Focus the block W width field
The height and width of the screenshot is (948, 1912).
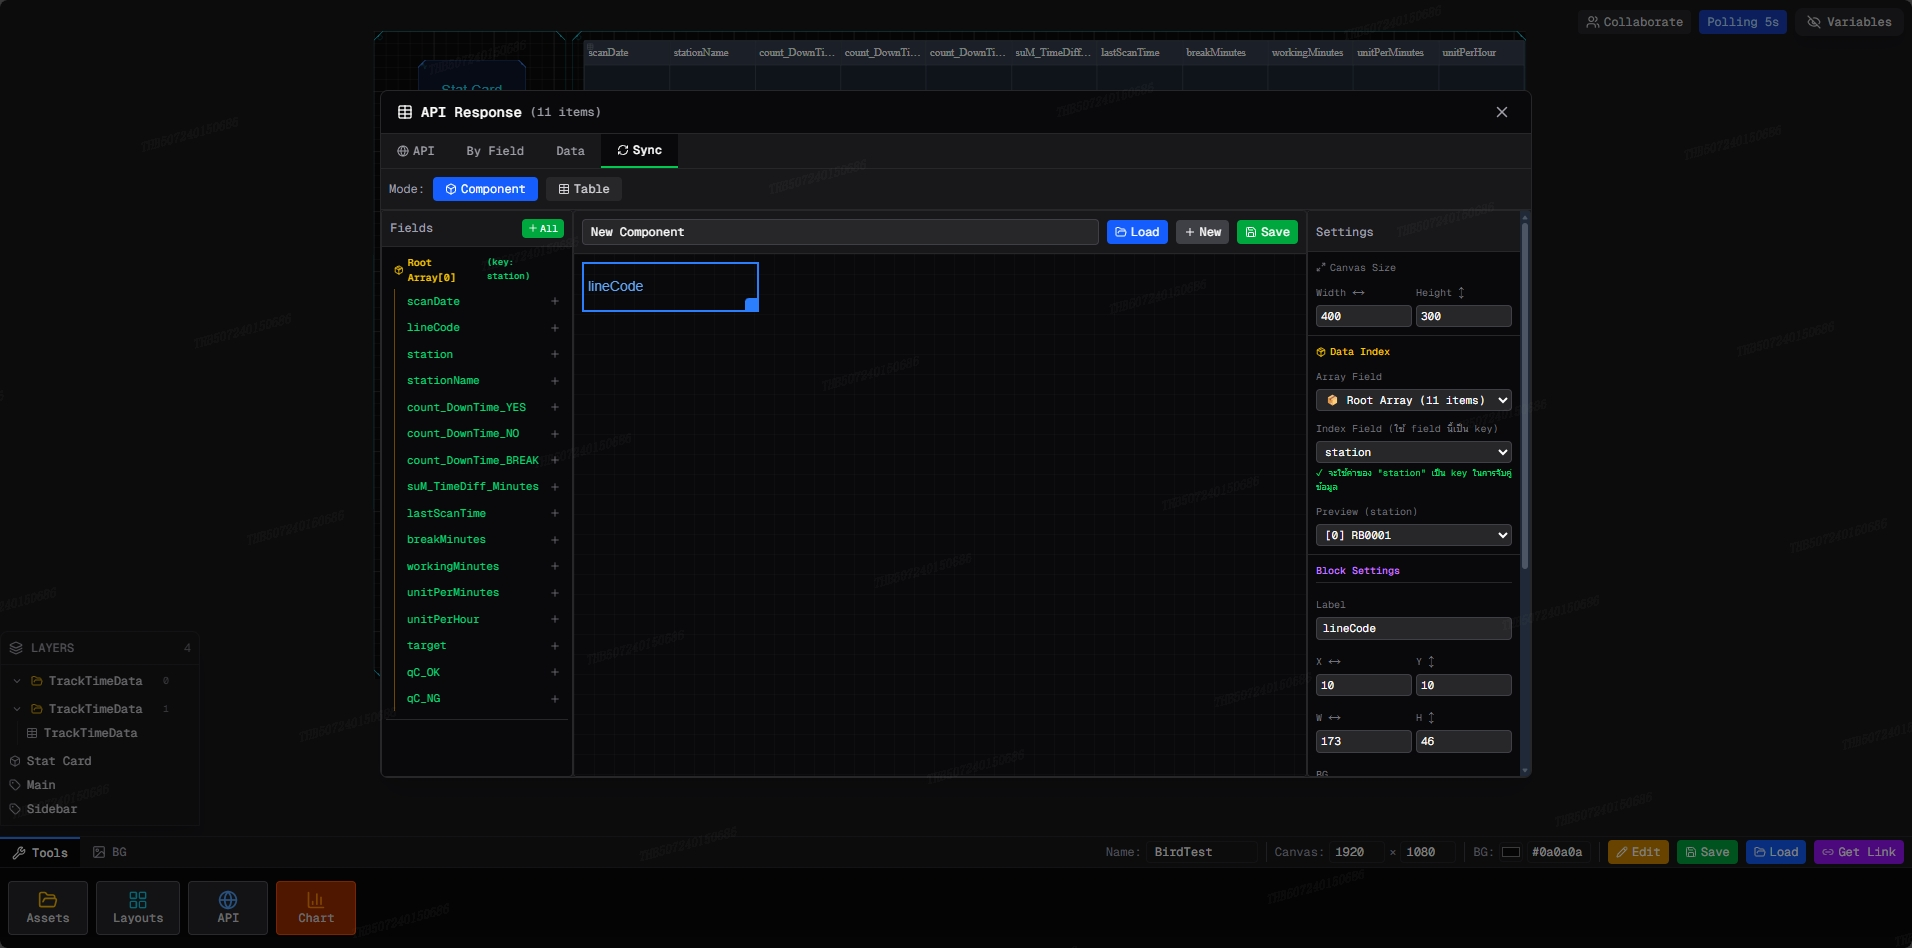[1363, 741]
